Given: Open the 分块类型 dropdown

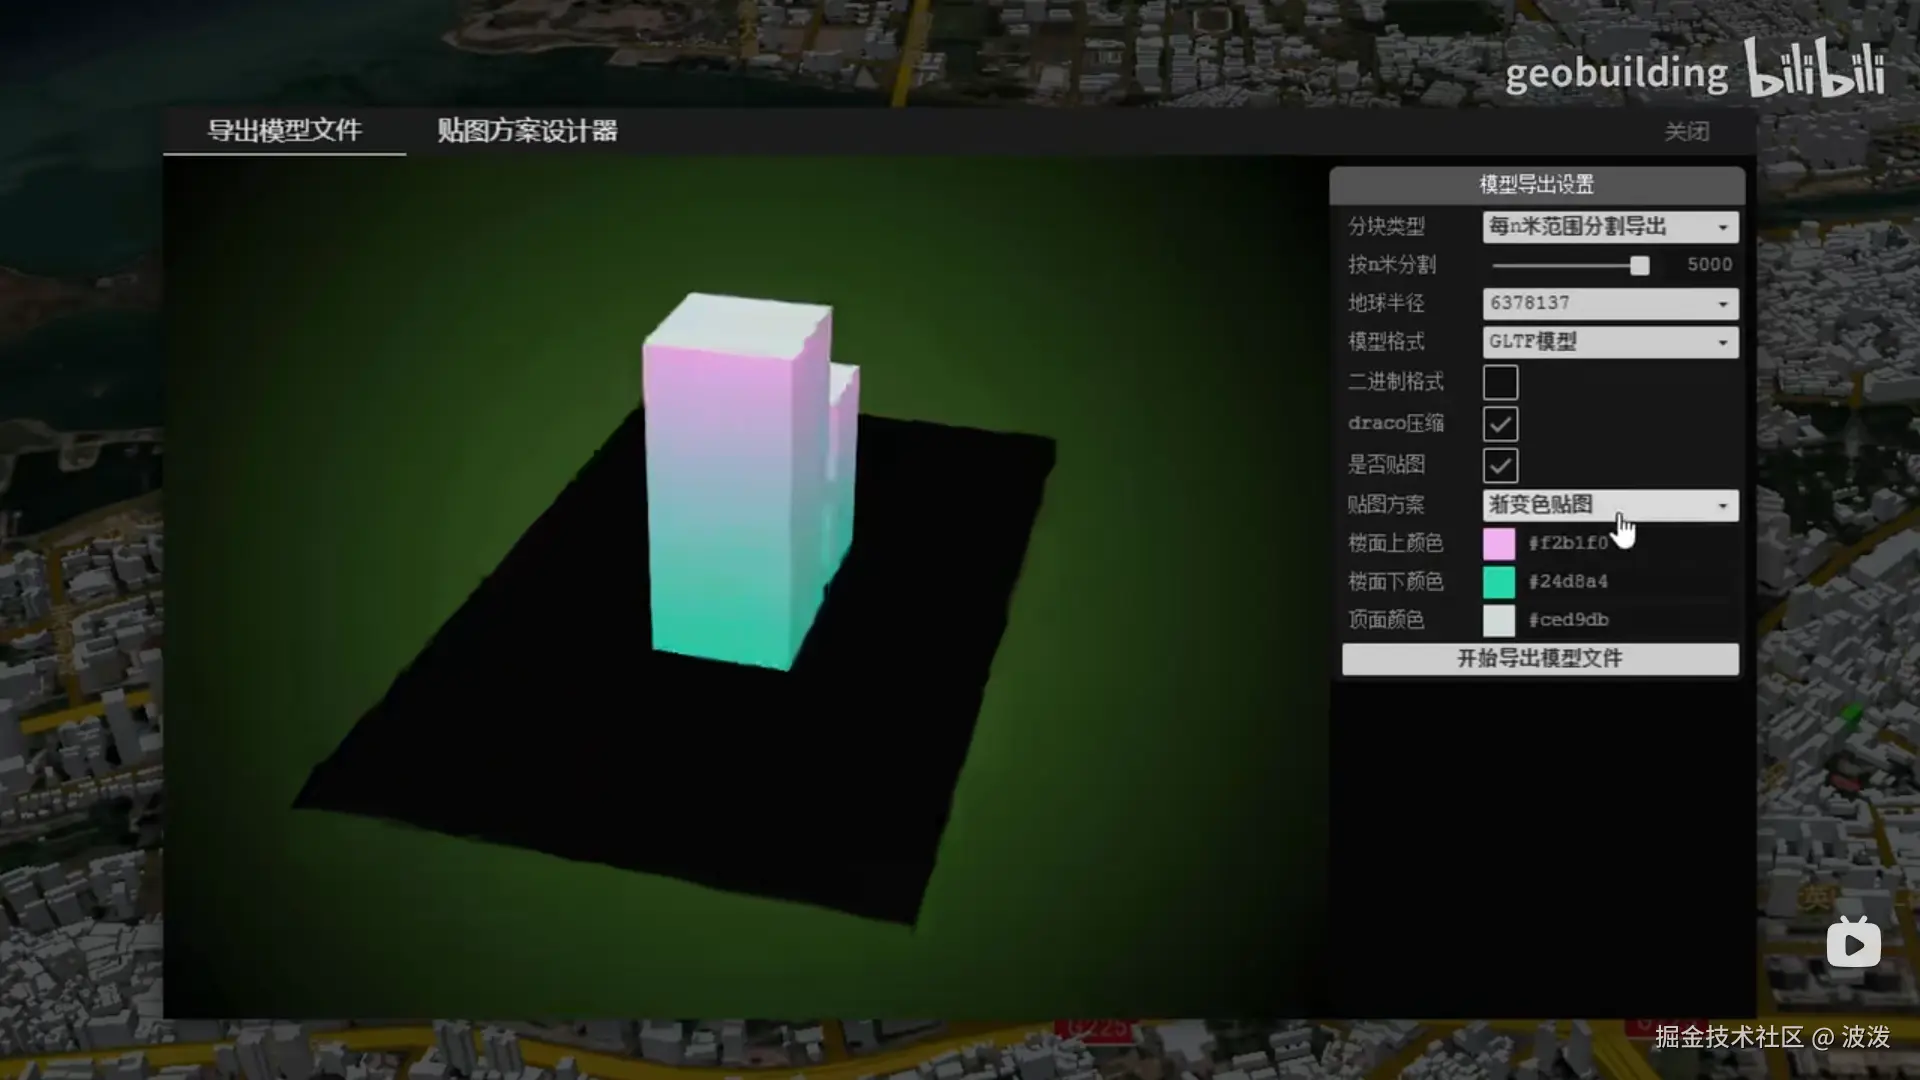Looking at the screenshot, I should (x=1610, y=227).
